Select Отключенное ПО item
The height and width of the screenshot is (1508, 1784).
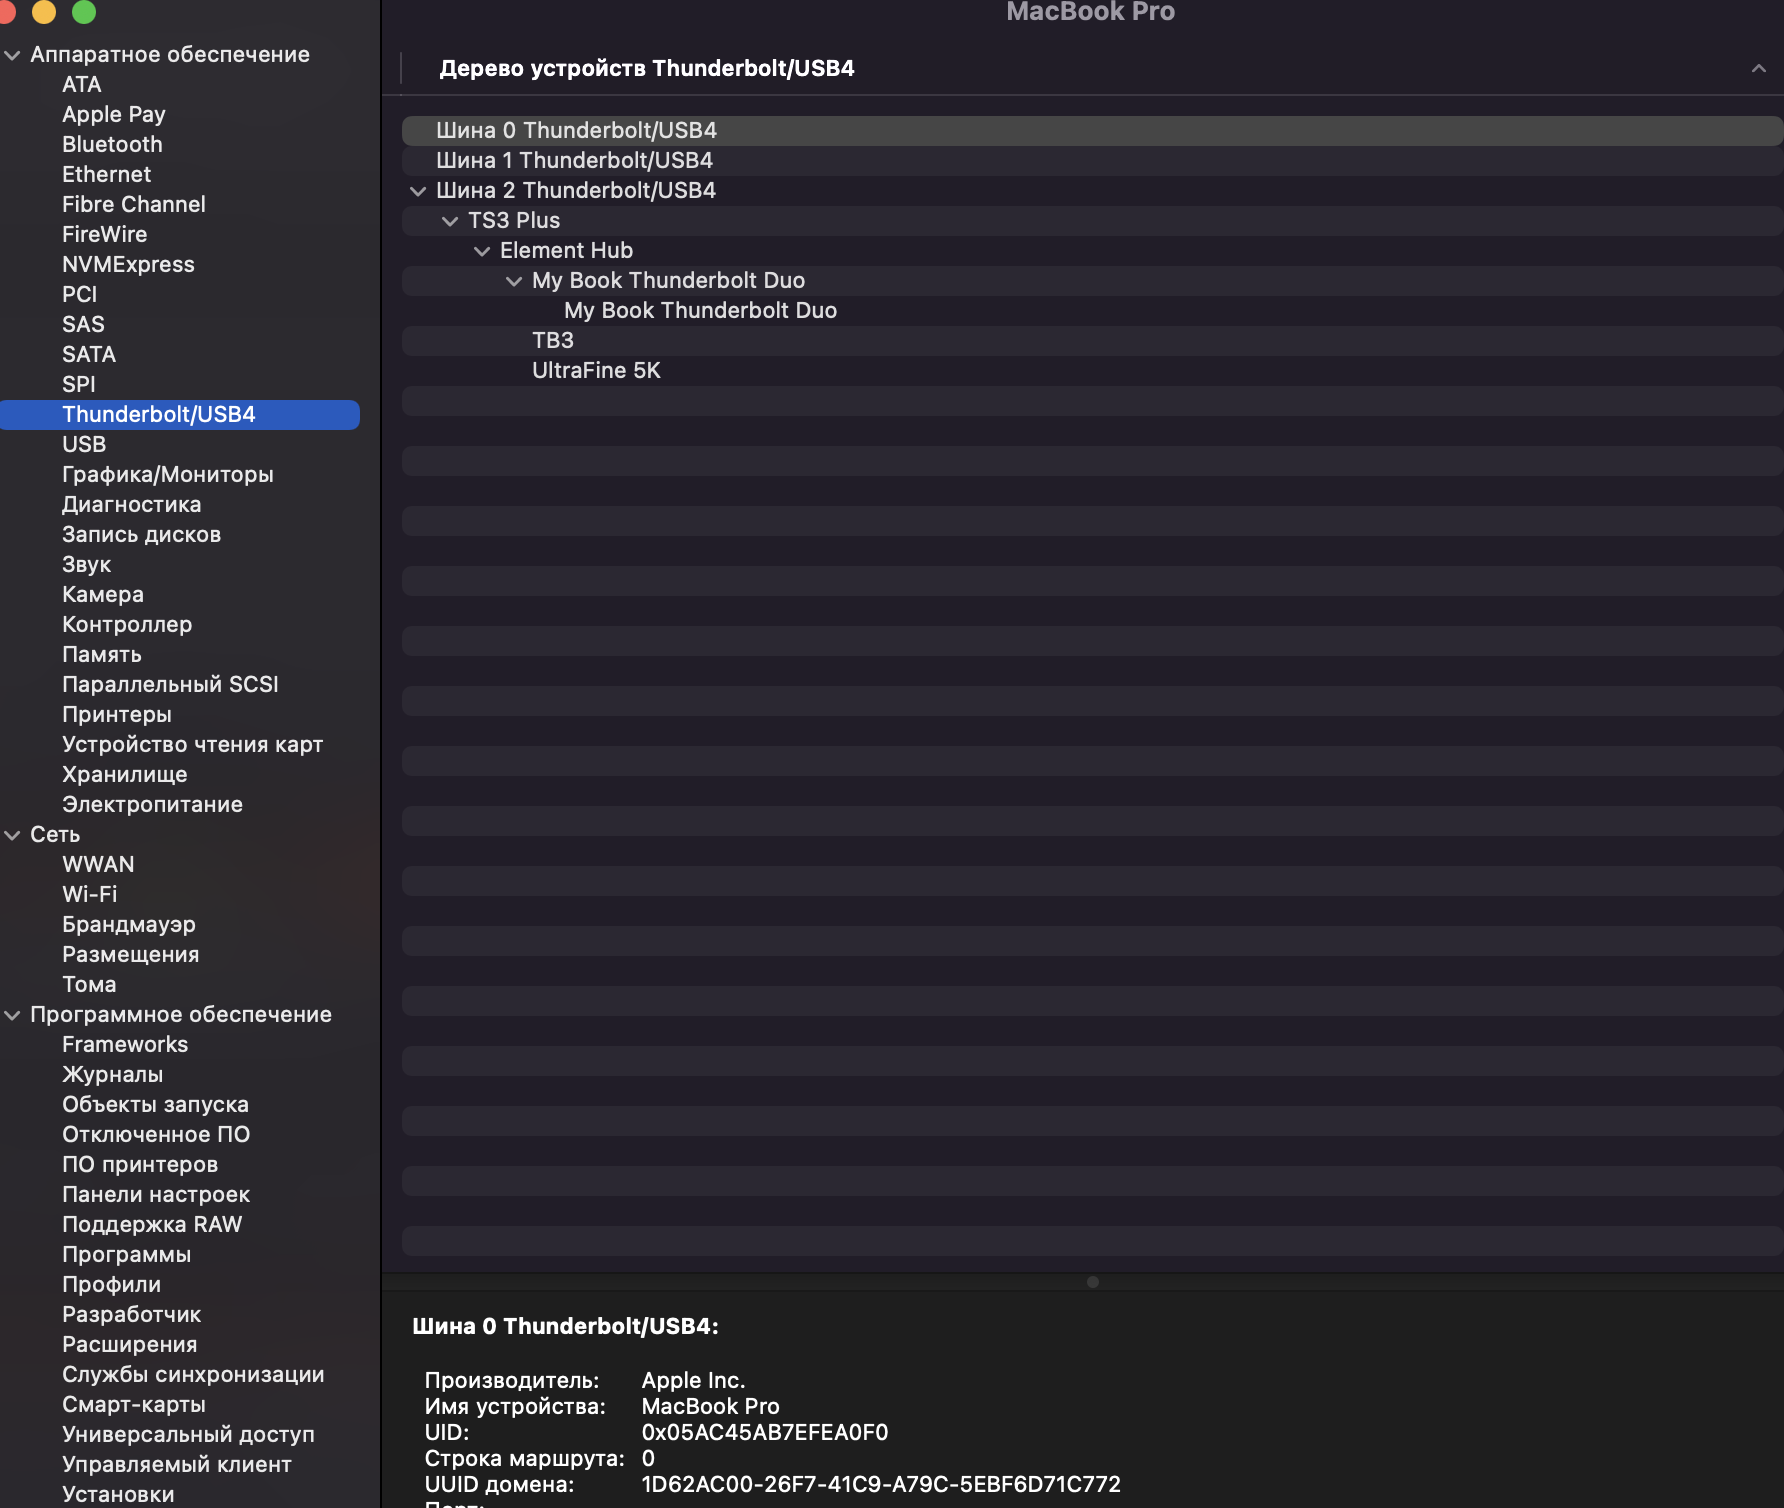pos(156,1135)
